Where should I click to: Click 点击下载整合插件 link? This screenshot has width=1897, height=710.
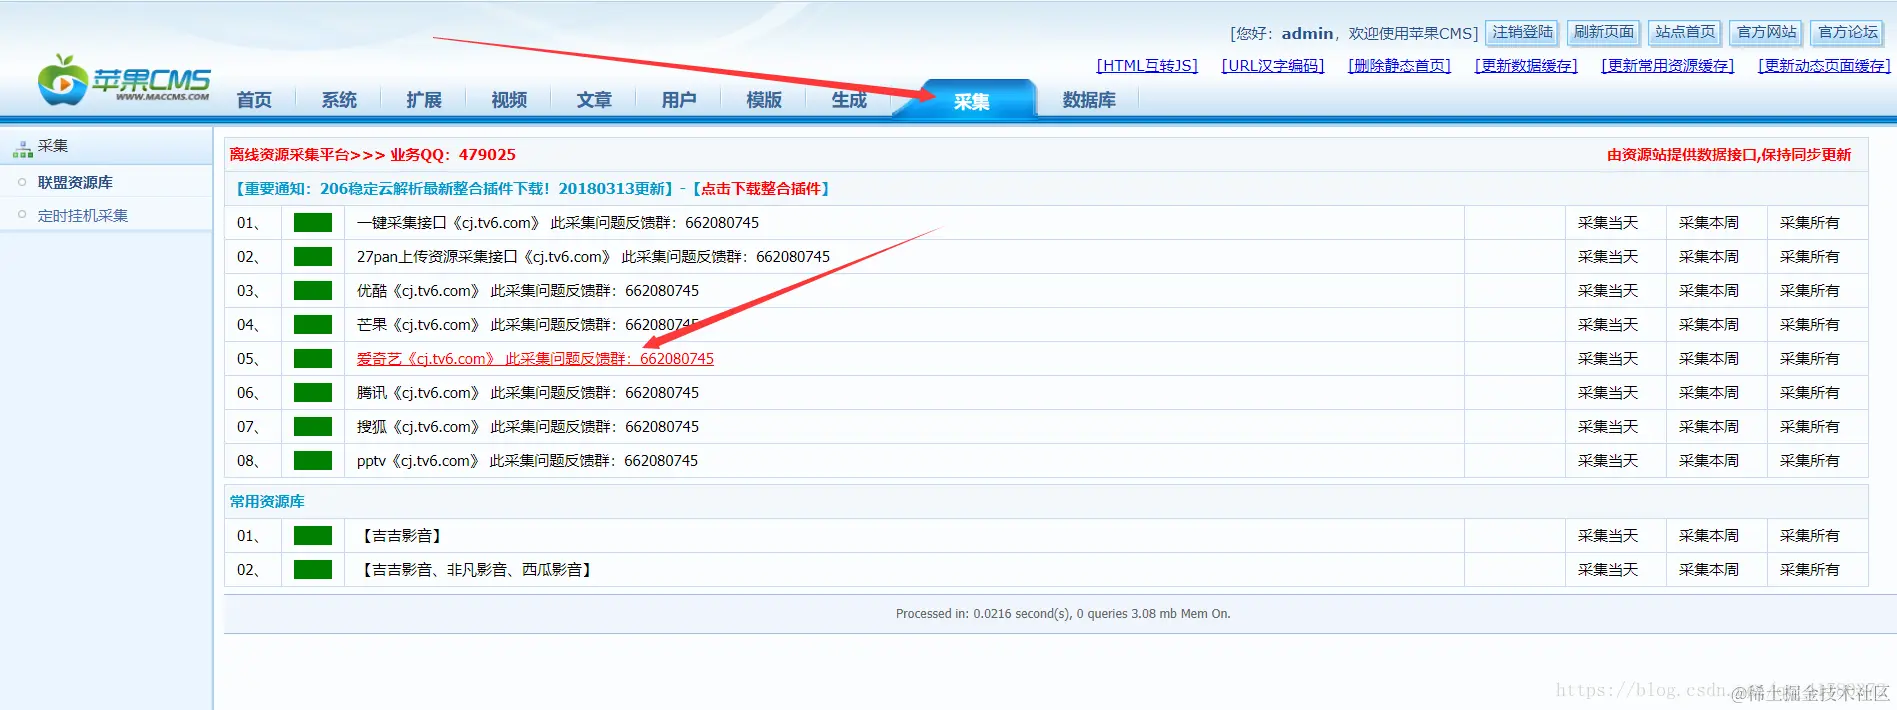coord(761,188)
